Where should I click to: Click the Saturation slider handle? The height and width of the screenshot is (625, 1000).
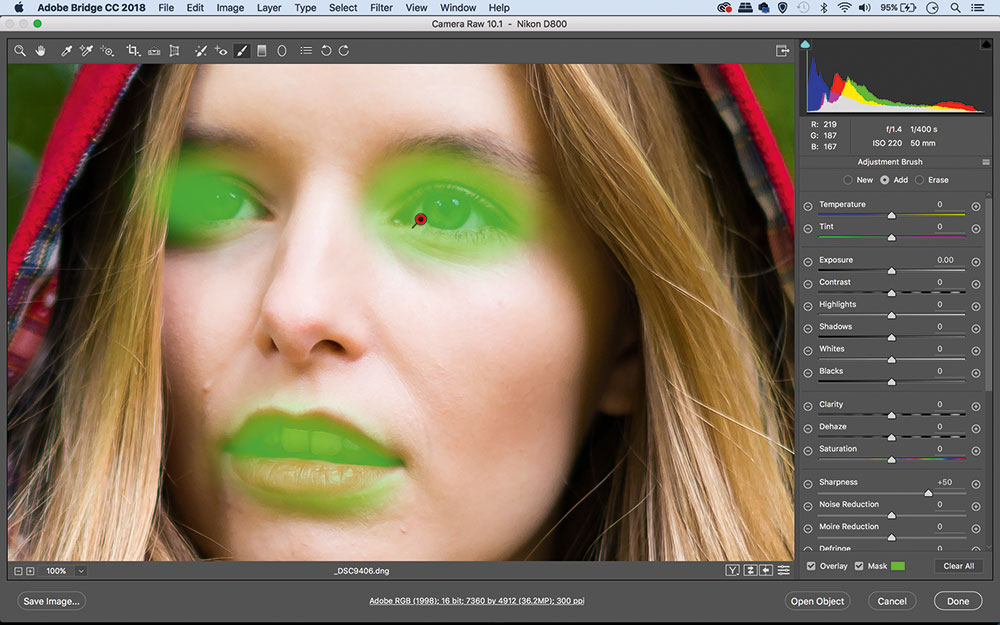(892, 459)
